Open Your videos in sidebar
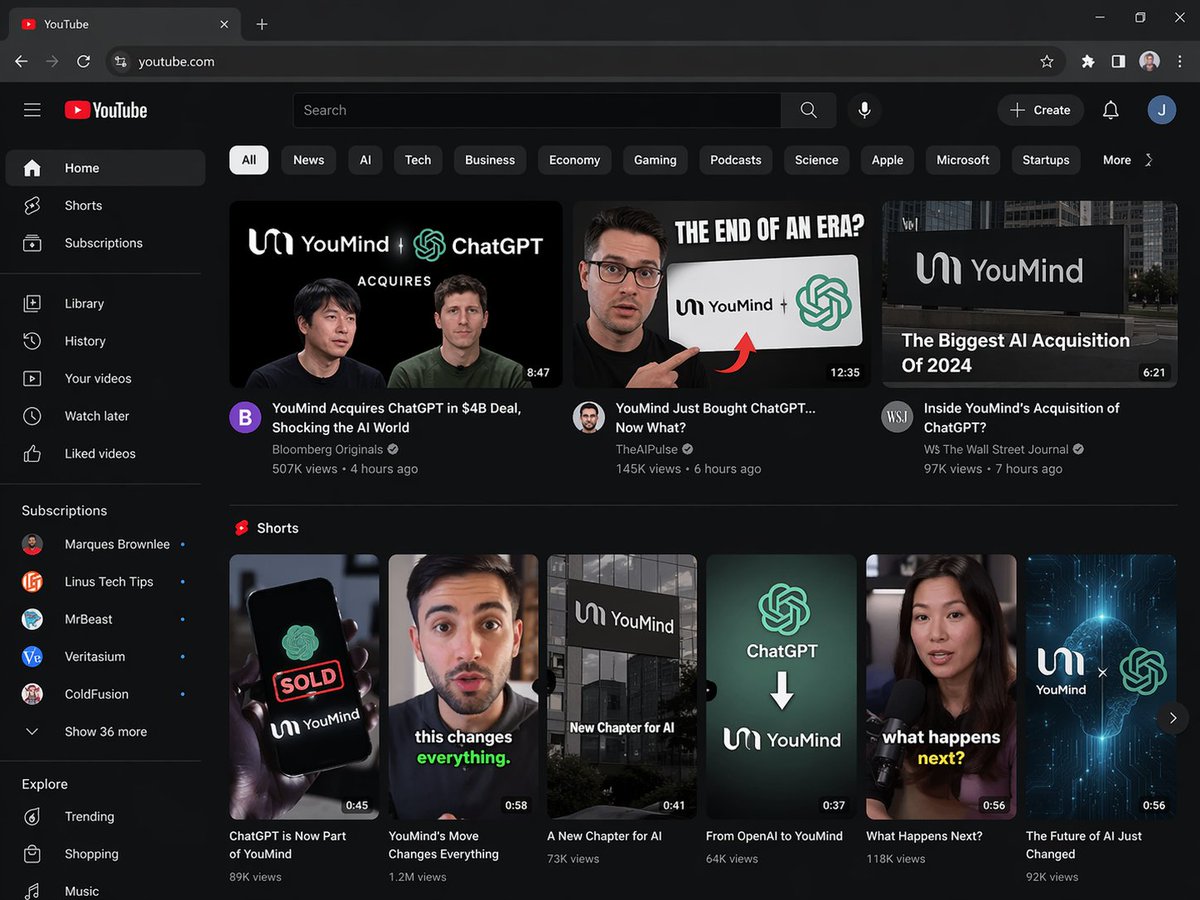The width and height of the screenshot is (1200, 900). (x=105, y=378)
